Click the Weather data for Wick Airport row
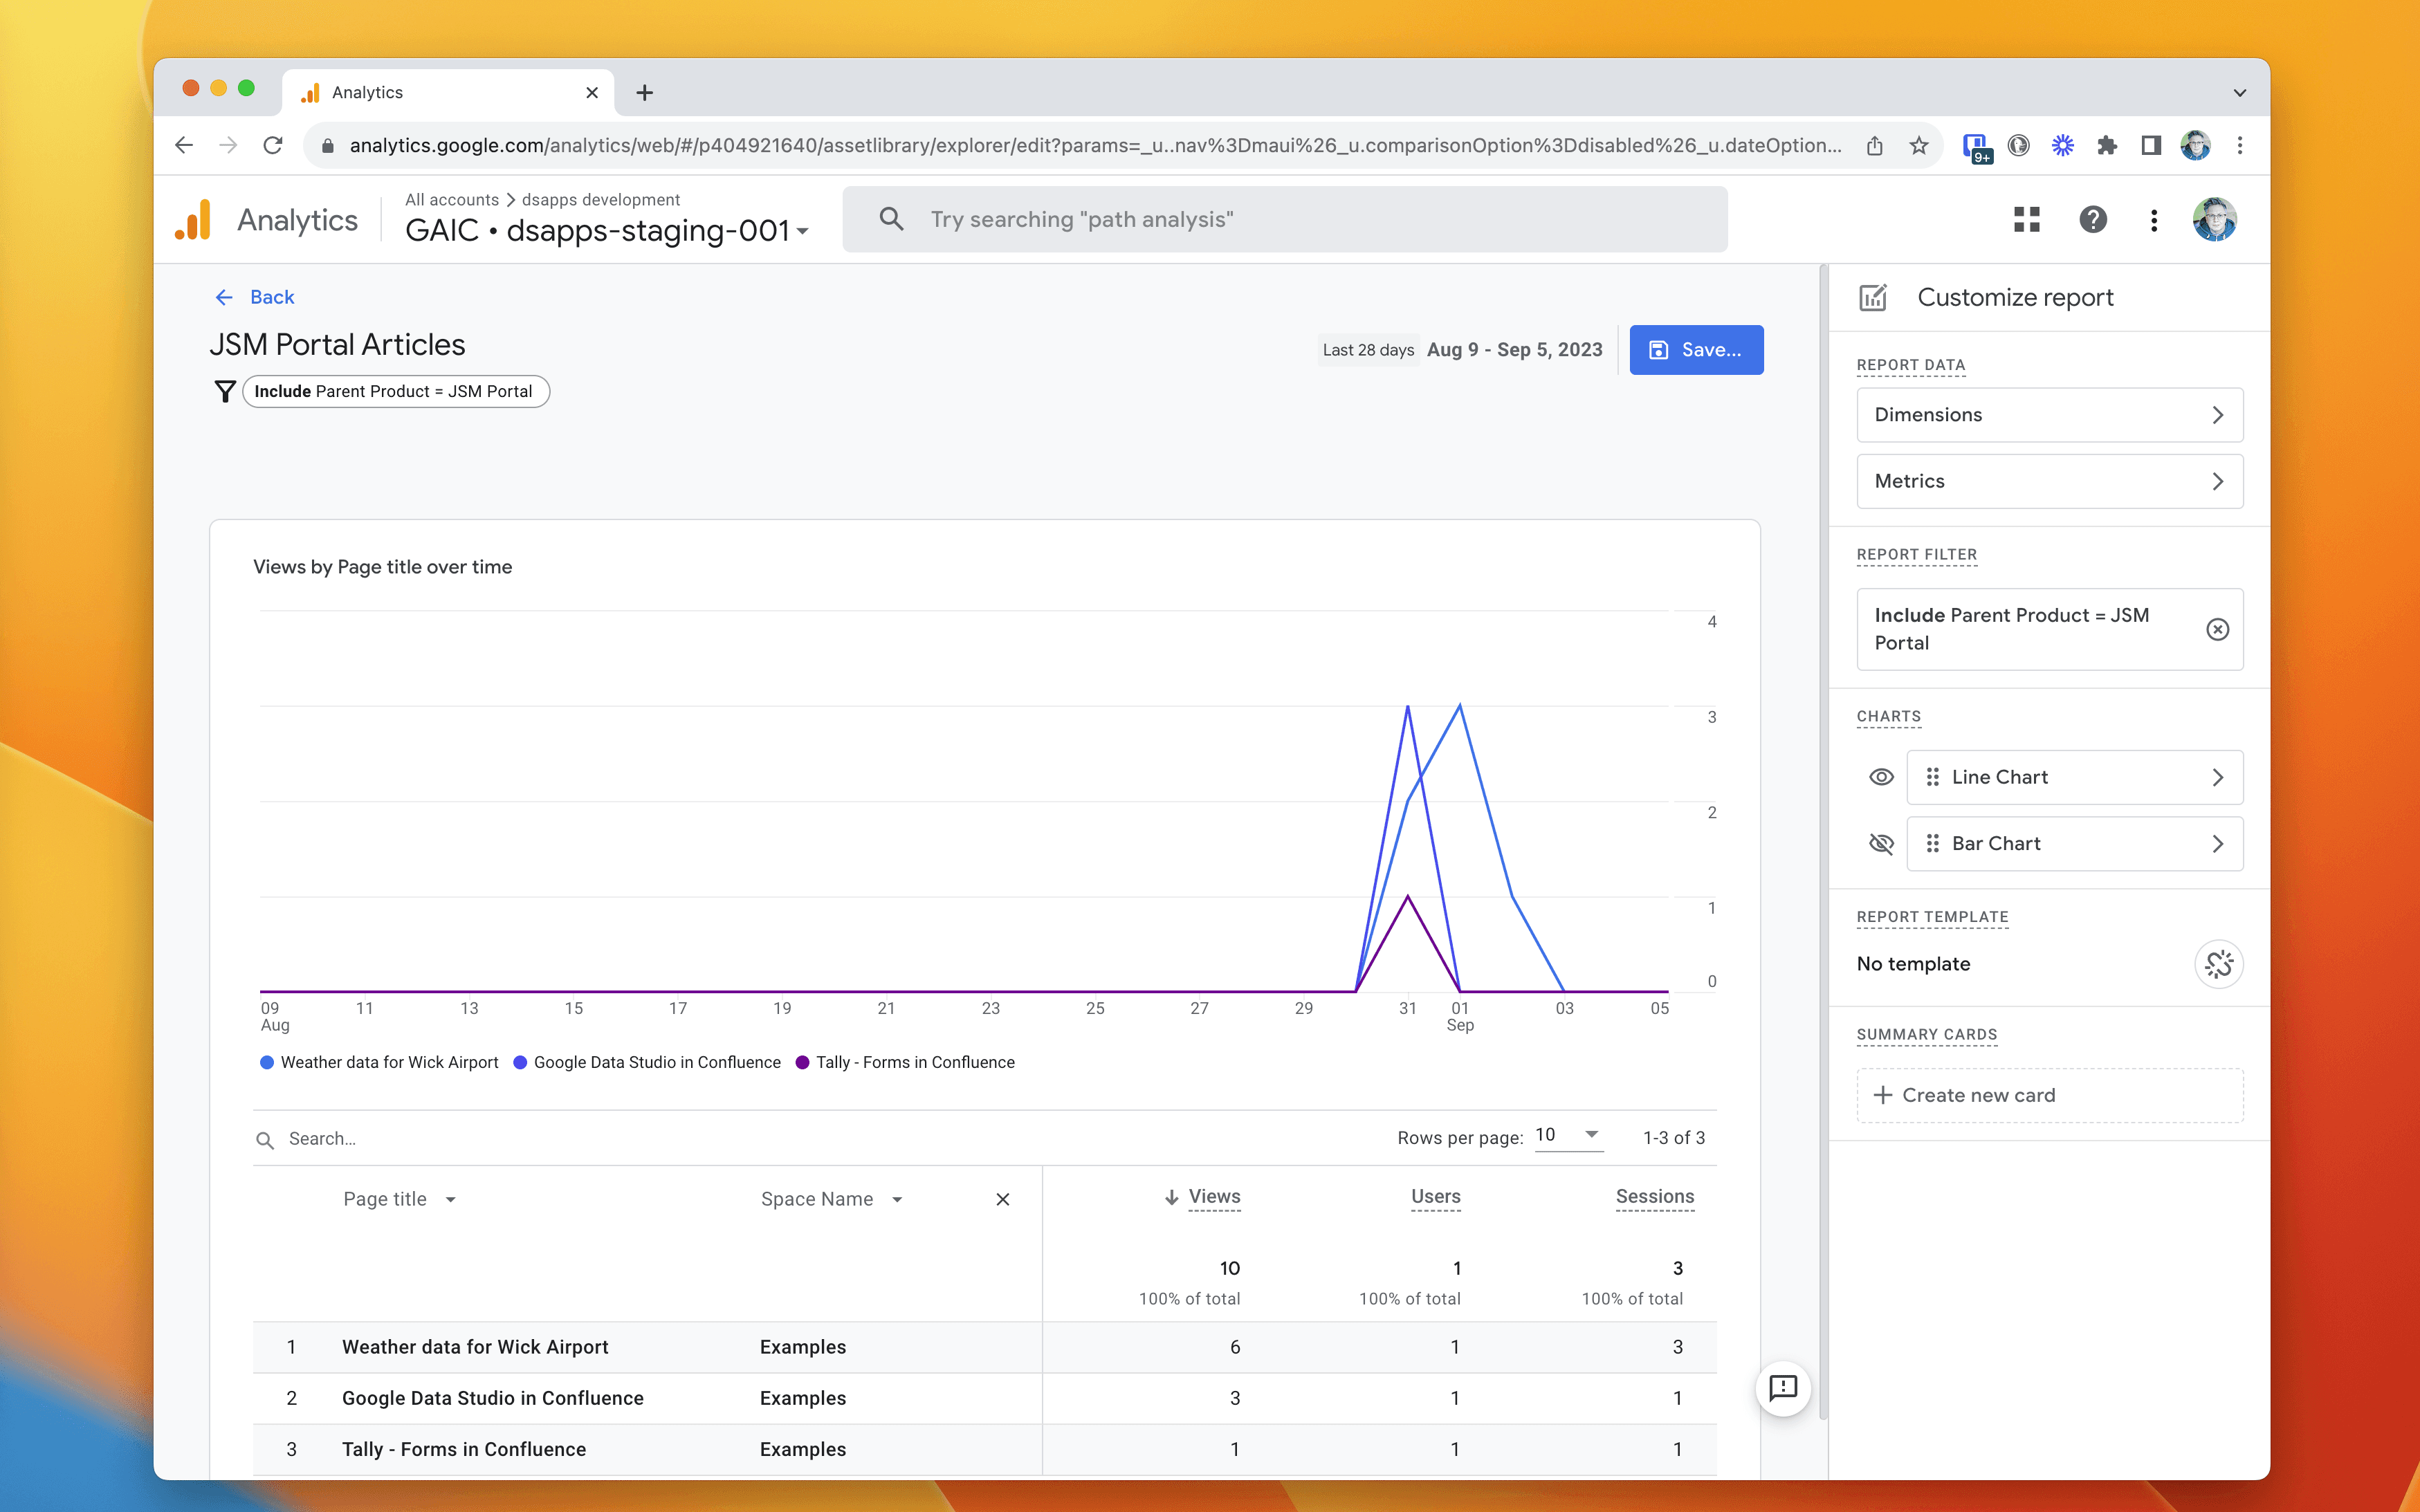 (984, 1347)
